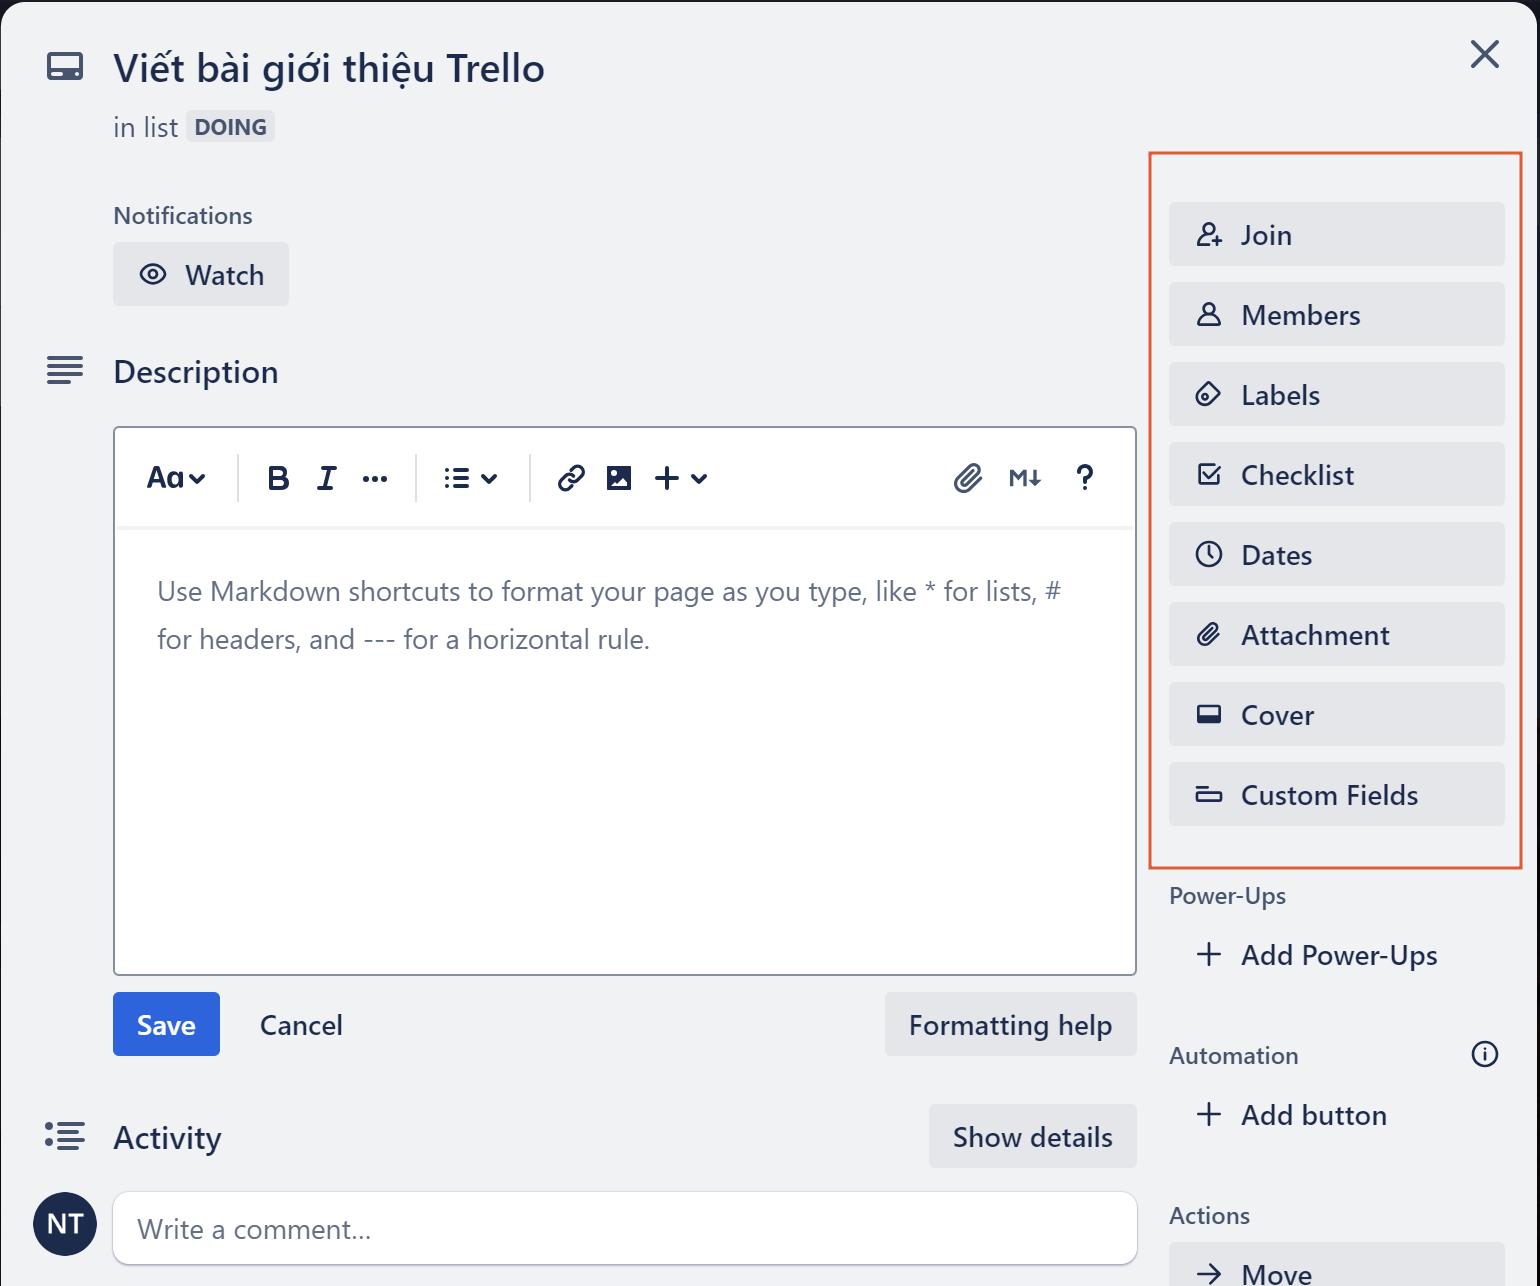Open the editor help question mark
Screen dimensions: 1540x1286
point(1084,478)
